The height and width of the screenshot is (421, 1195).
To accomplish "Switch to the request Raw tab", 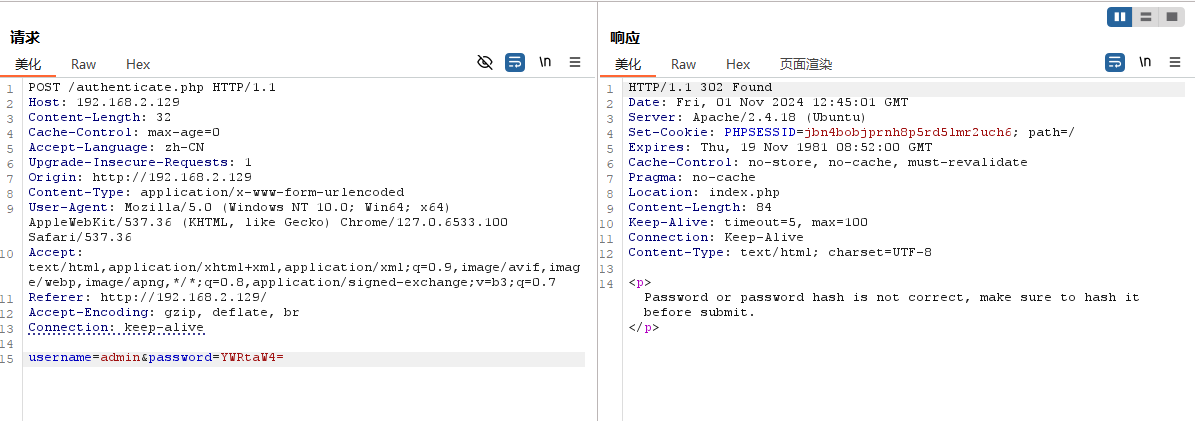I will [x=84, y=64].
